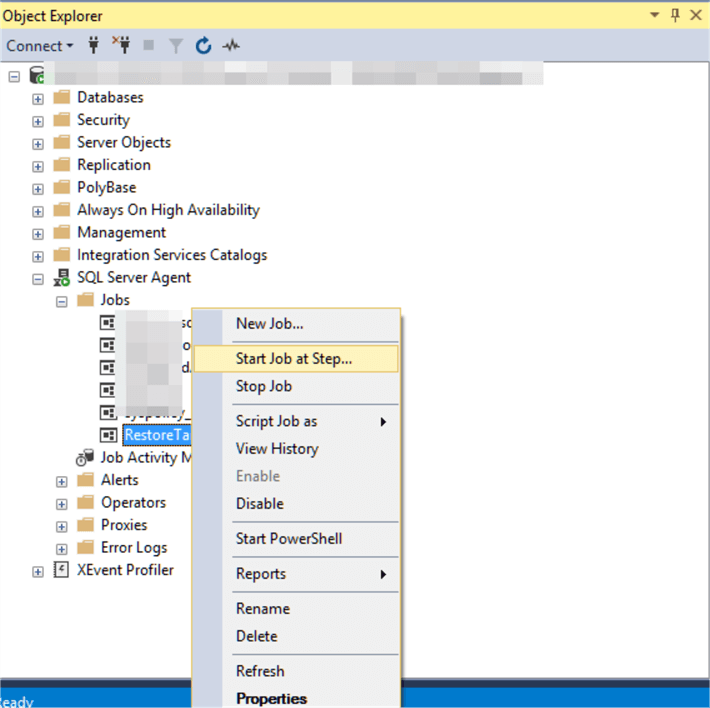Choose Delete from context menu
This screenshot has height=708, width=710.
point(296,636)
